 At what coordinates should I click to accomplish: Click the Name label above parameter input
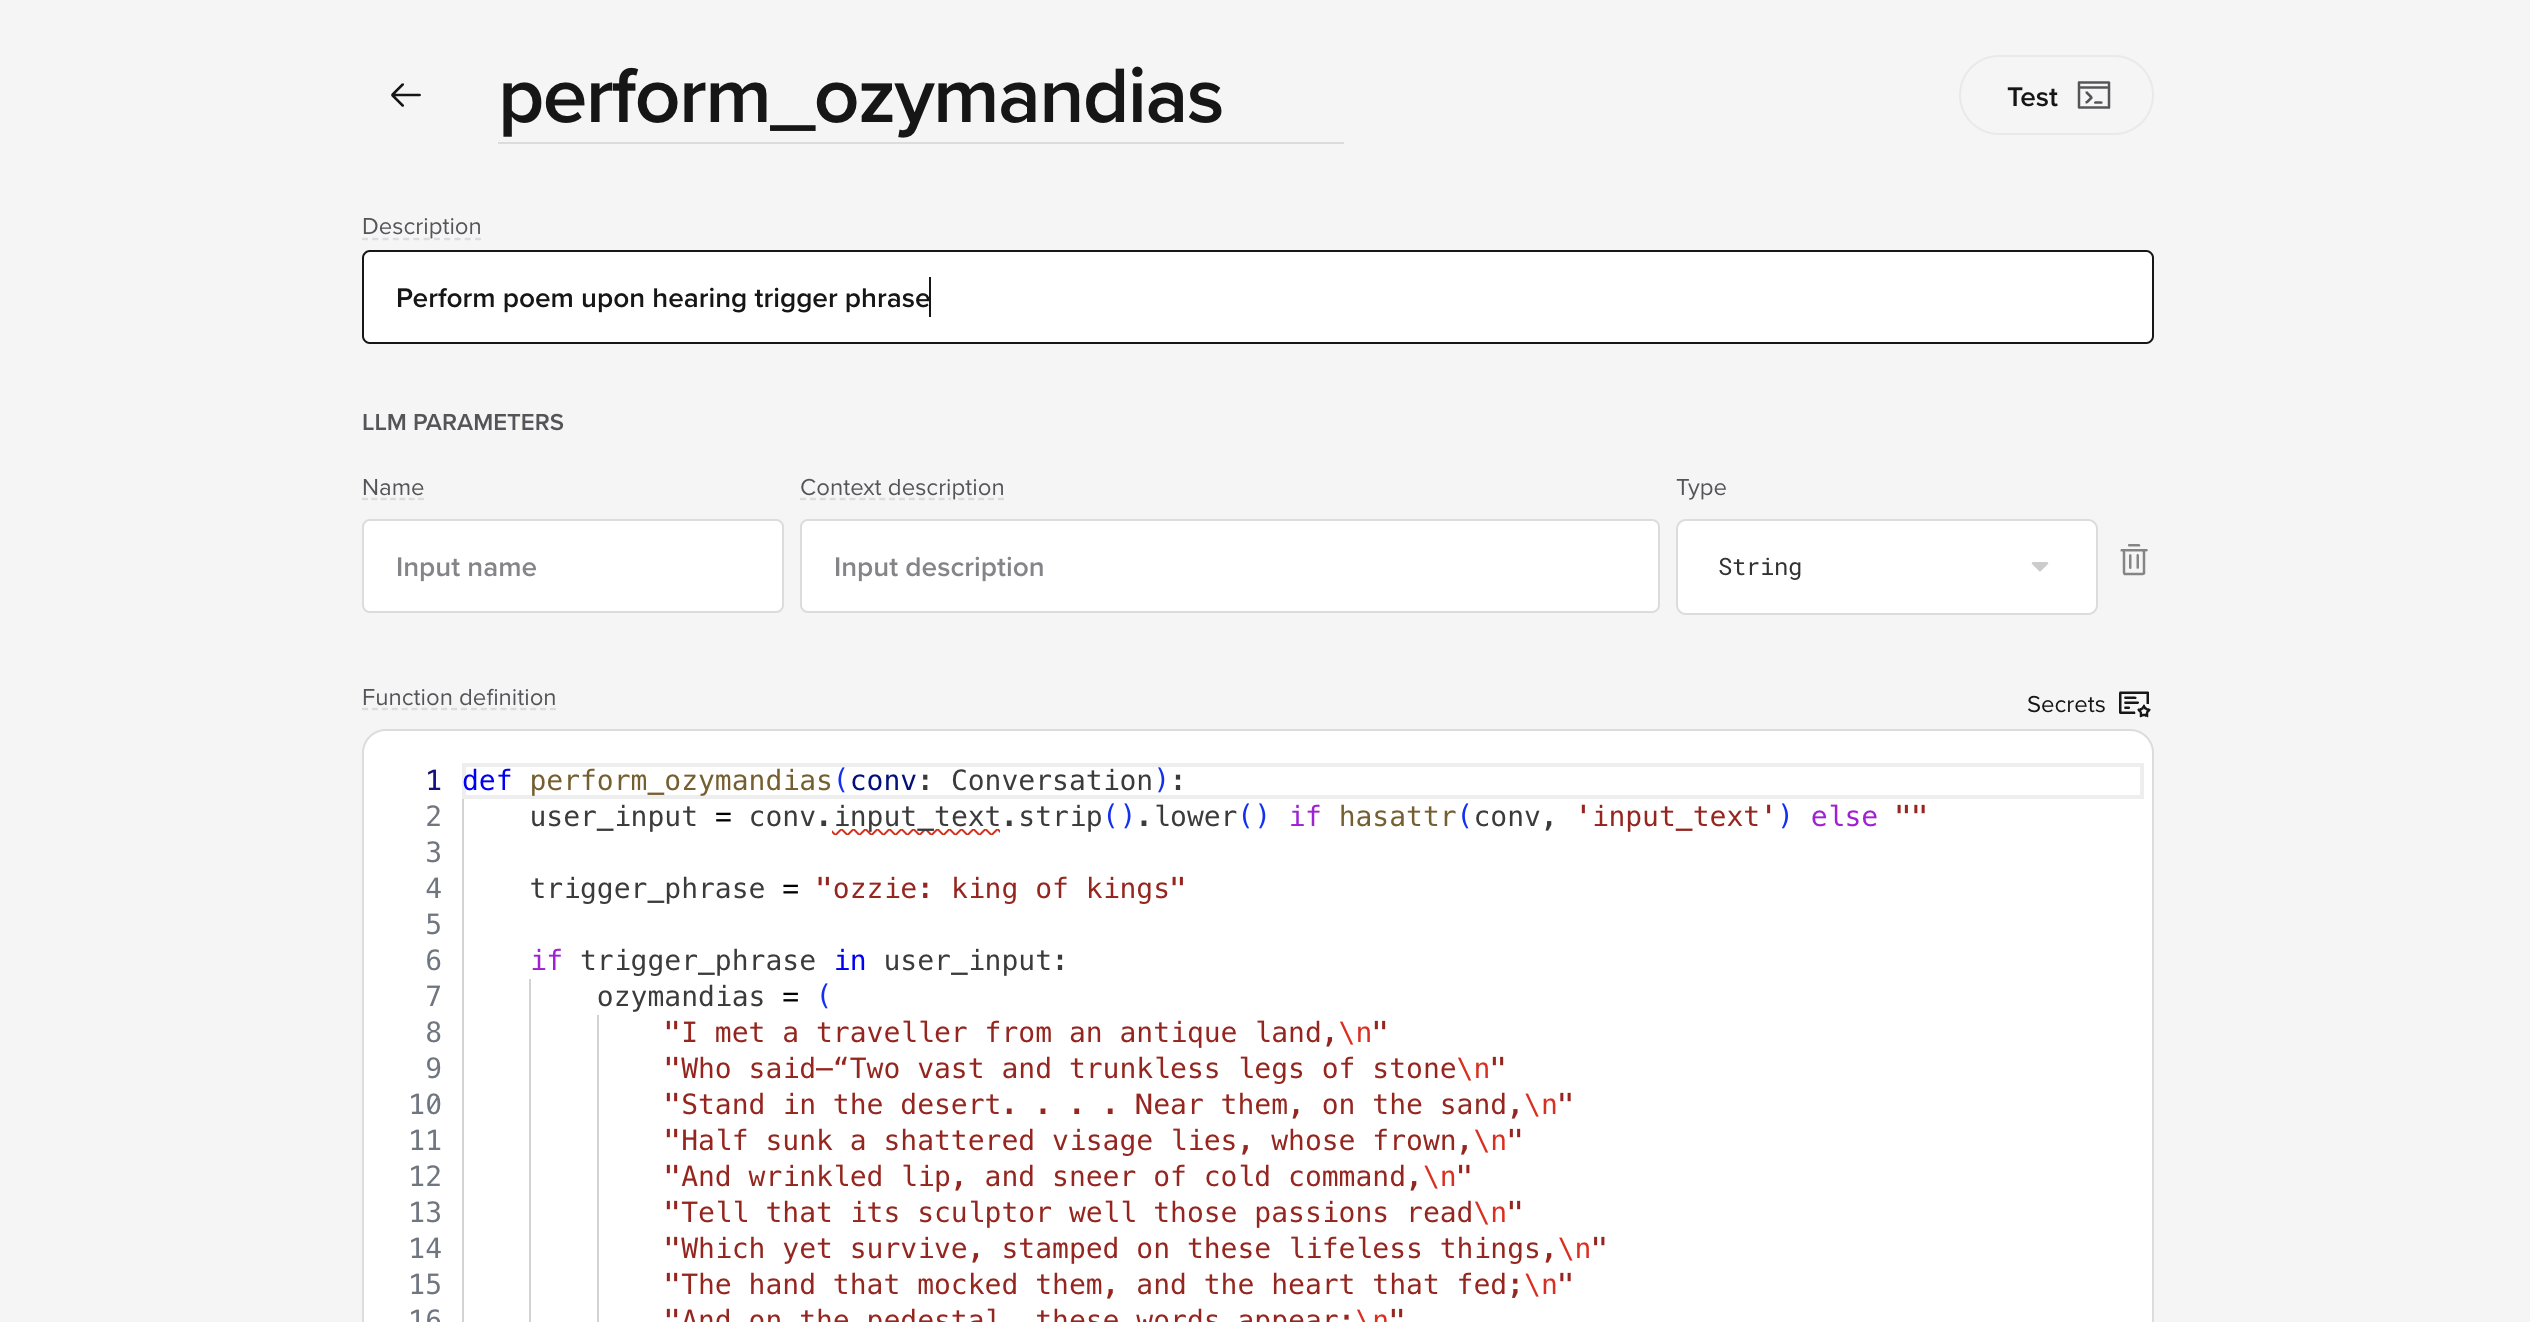(x=392, y=488)
